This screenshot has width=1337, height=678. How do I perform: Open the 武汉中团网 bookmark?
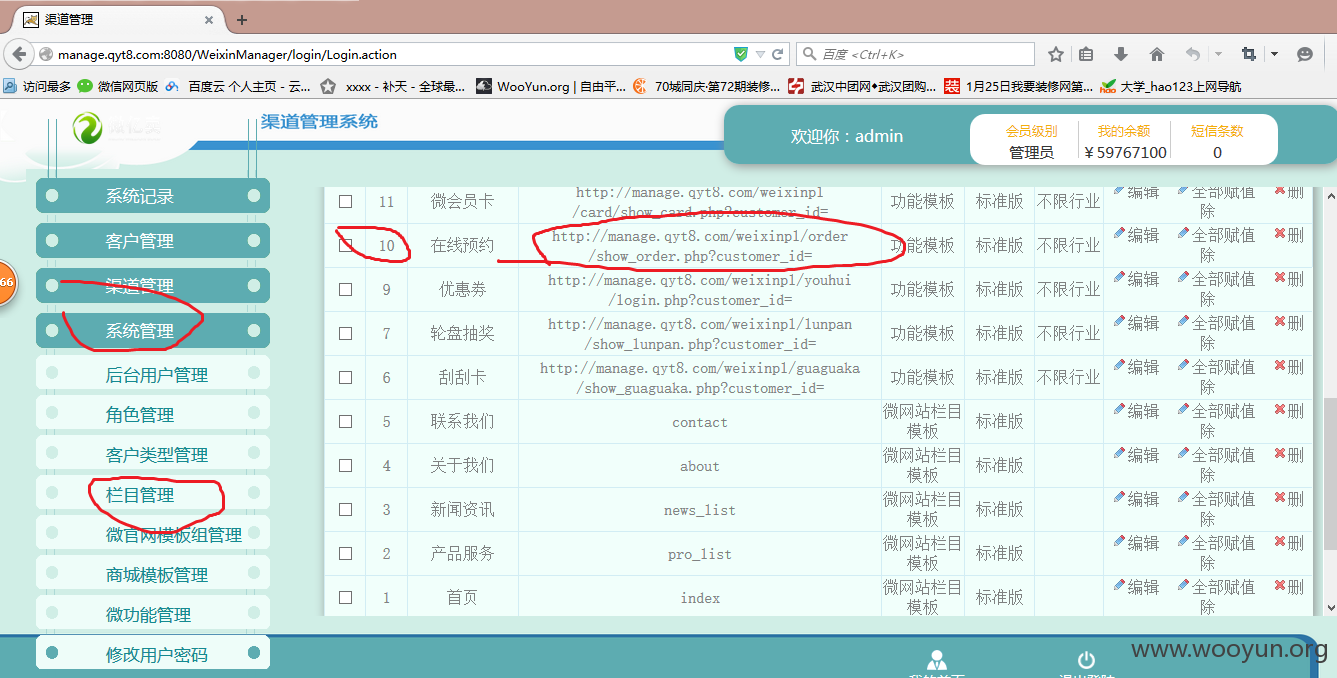[861, 86]
